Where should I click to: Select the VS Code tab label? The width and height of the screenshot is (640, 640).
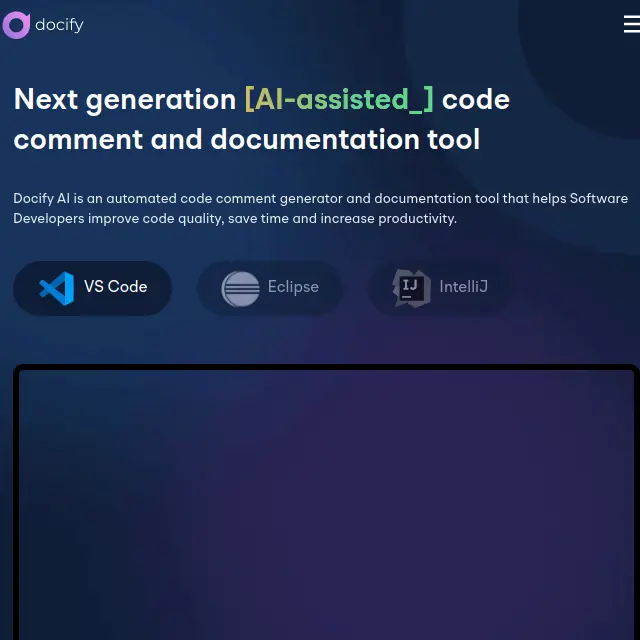115,287
